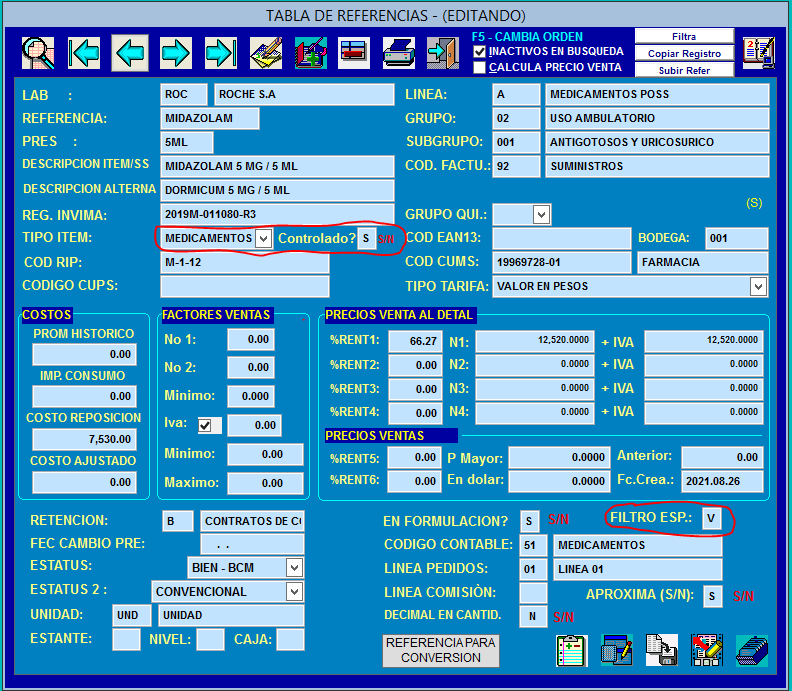Click the DECIMAL EN CANTID. field
This screenshot has height=691, width=792.
(533, 616)
